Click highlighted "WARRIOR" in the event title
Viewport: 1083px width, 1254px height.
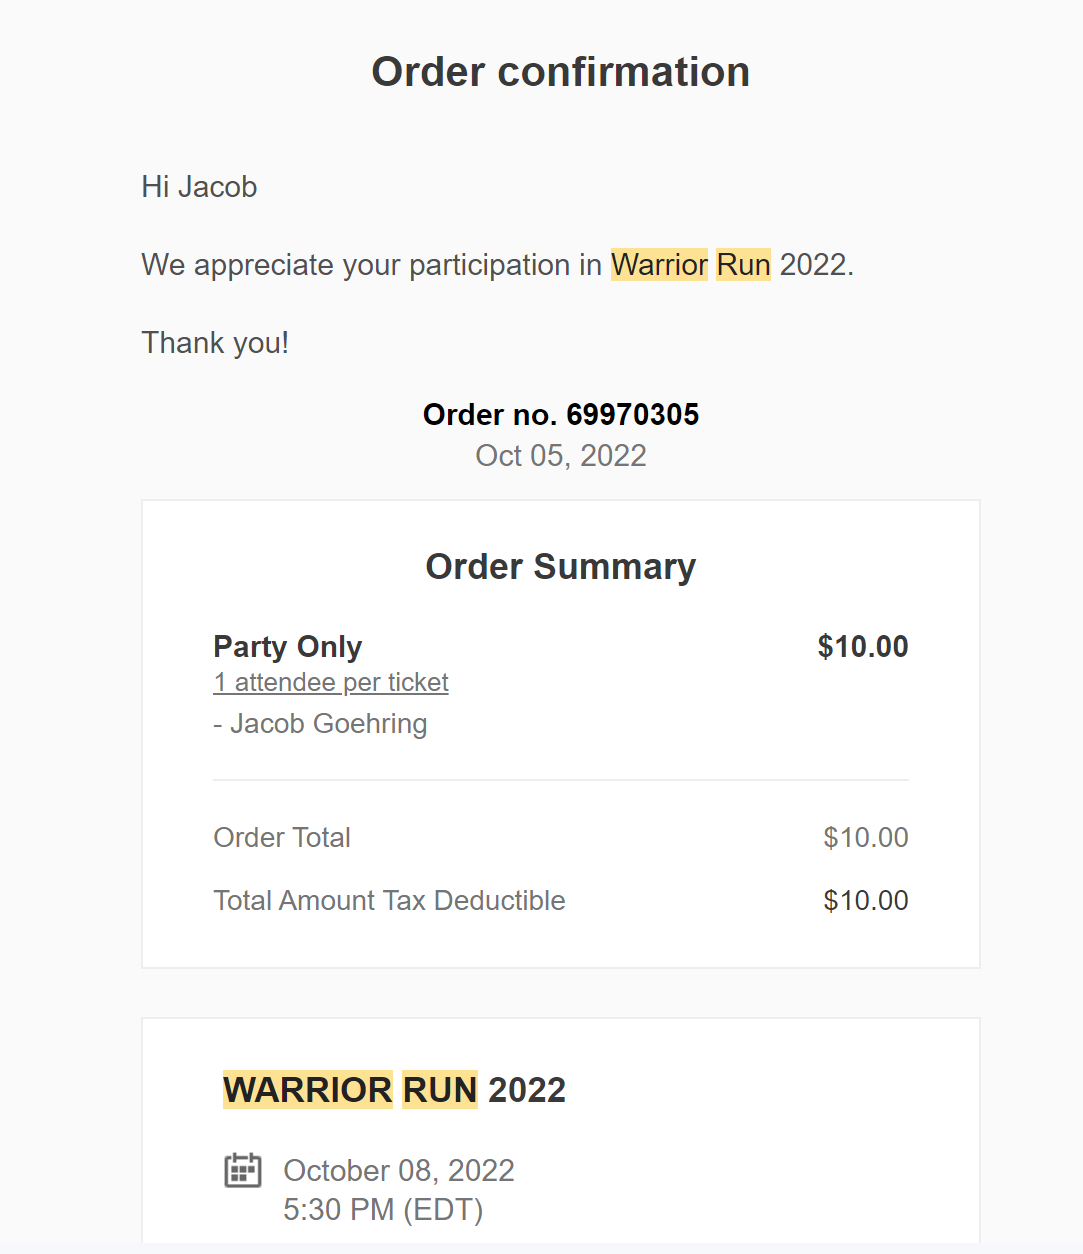point(308,1090)
